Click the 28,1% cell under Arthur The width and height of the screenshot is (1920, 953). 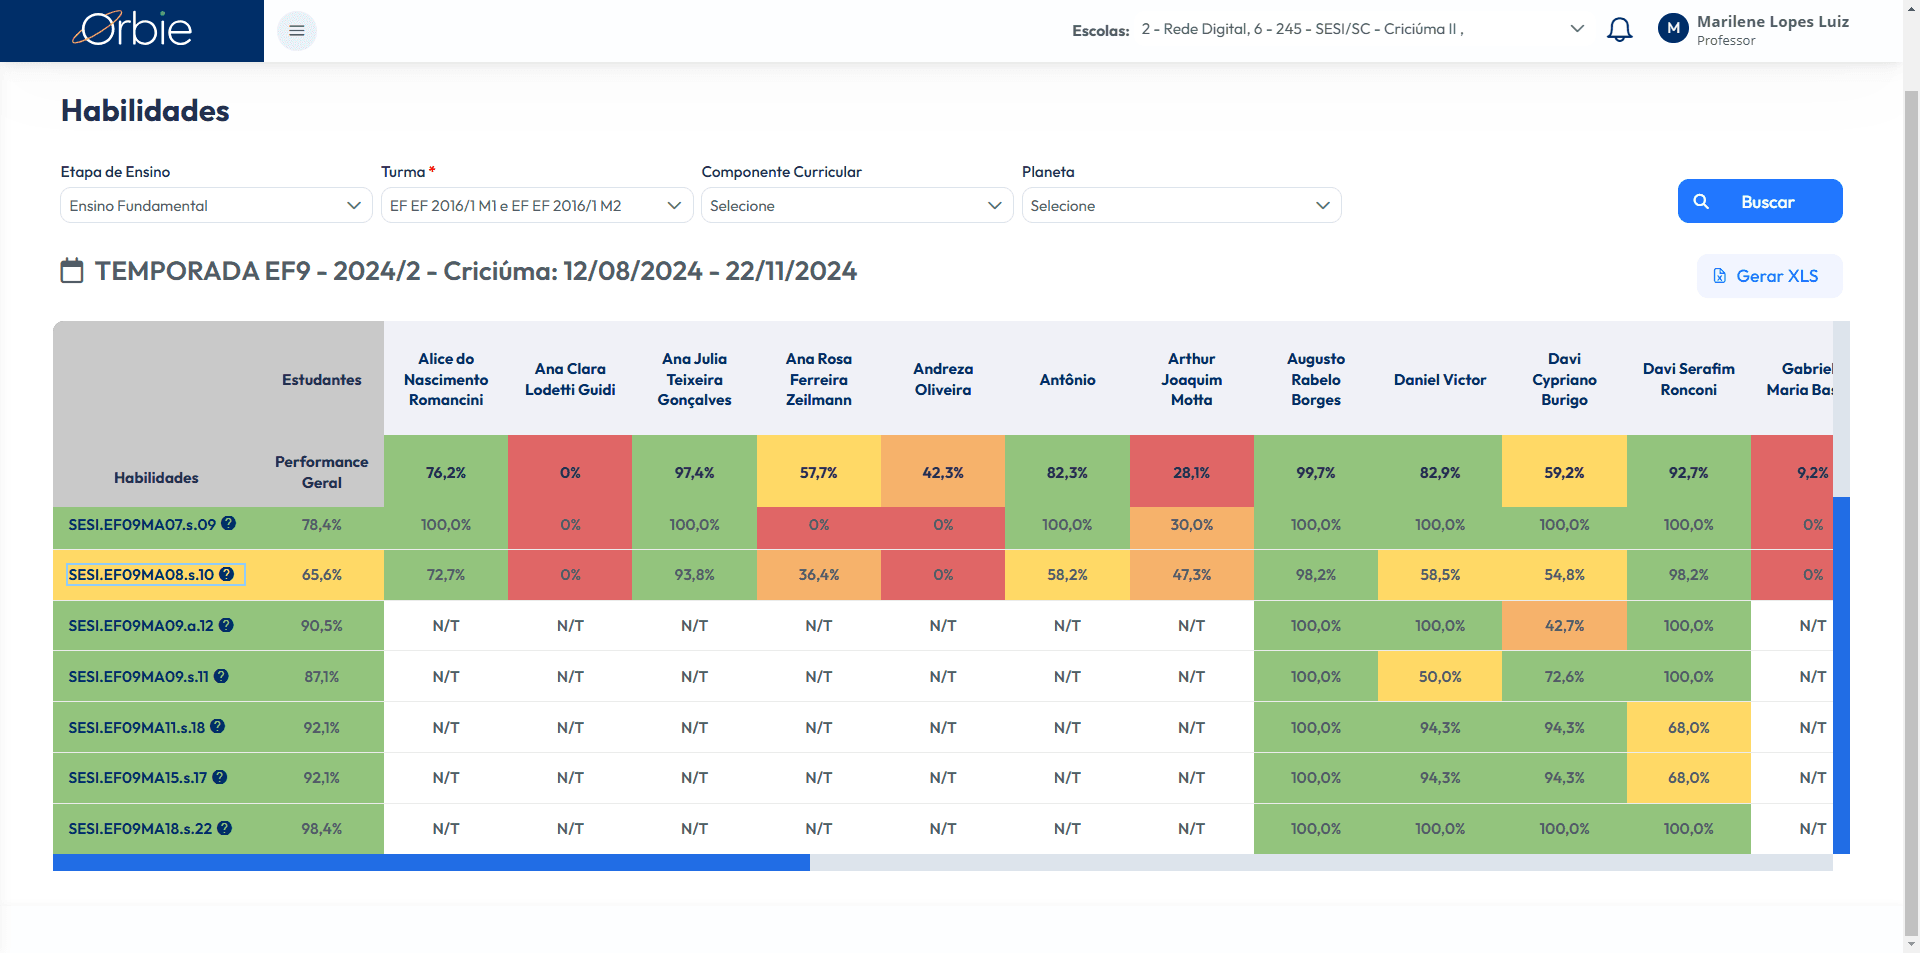[1191, 472]
